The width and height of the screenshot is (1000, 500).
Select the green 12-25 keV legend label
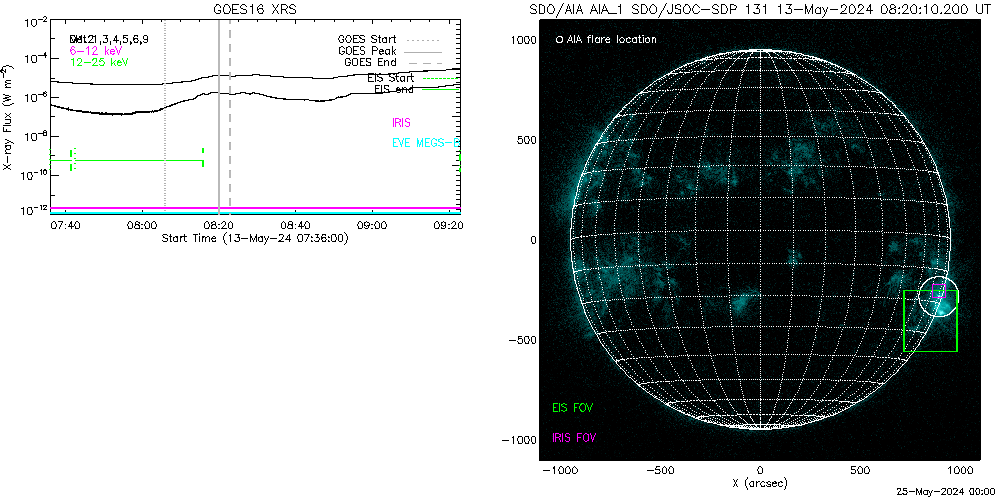[x=99, y=62]
